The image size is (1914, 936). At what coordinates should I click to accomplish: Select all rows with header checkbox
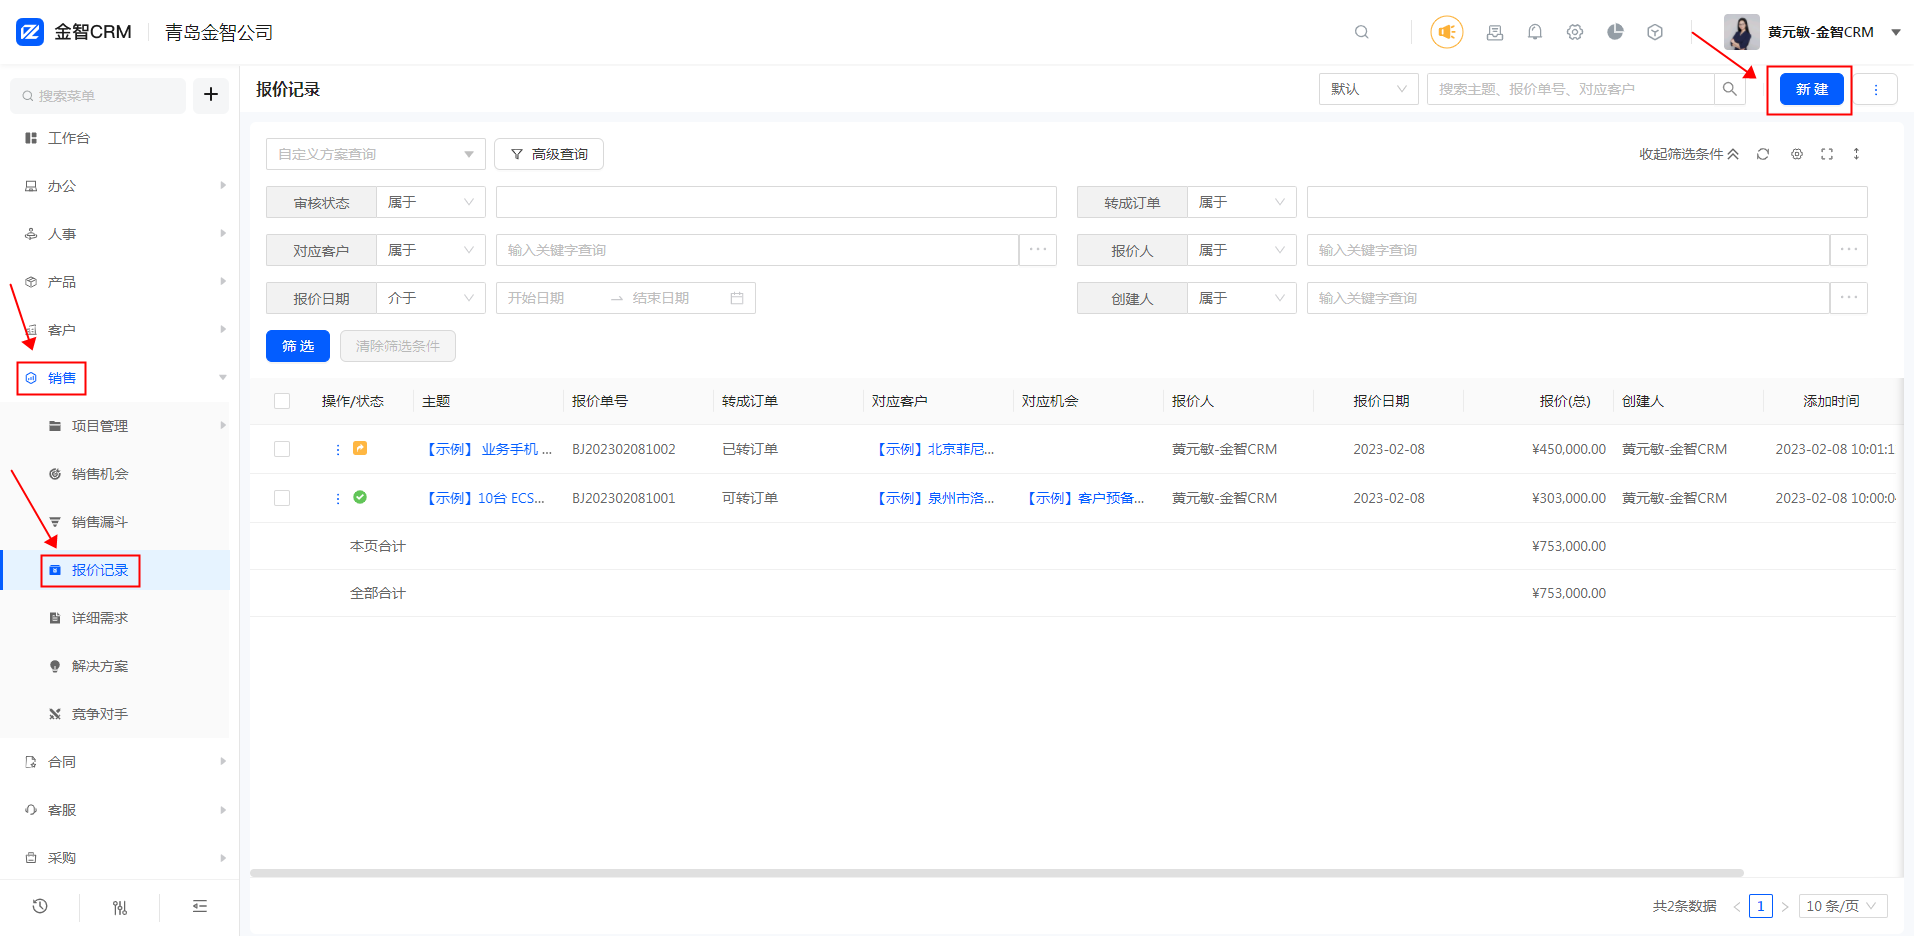(x=282, y=401)
